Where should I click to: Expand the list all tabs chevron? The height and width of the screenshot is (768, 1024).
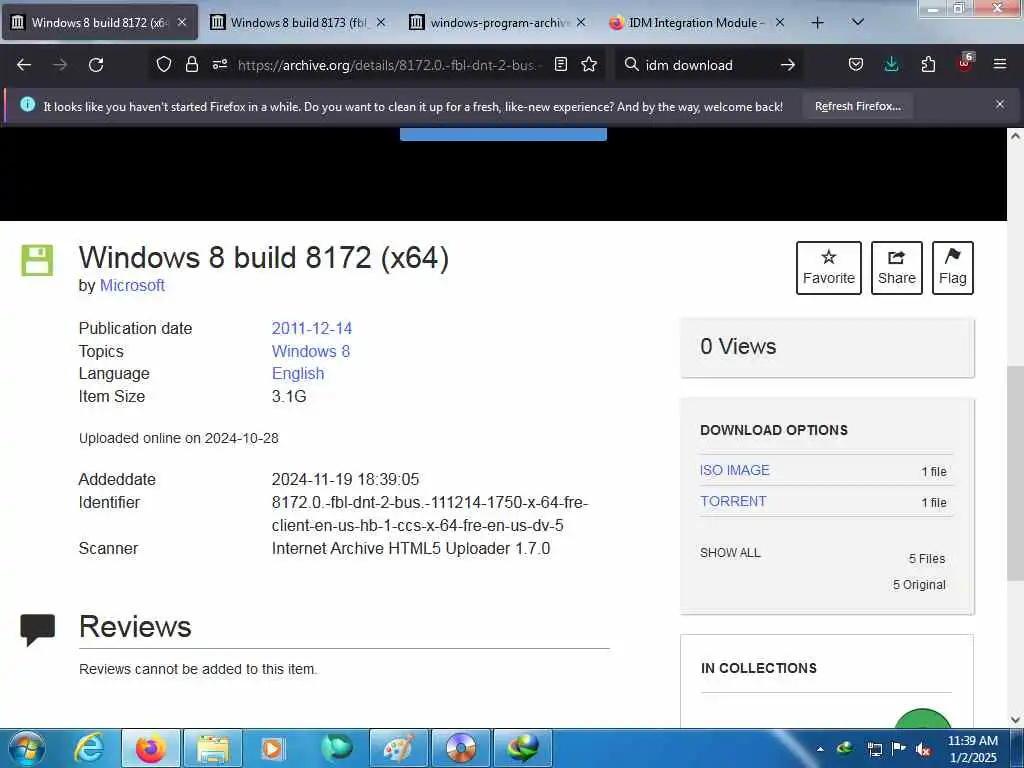click(858, 22)
